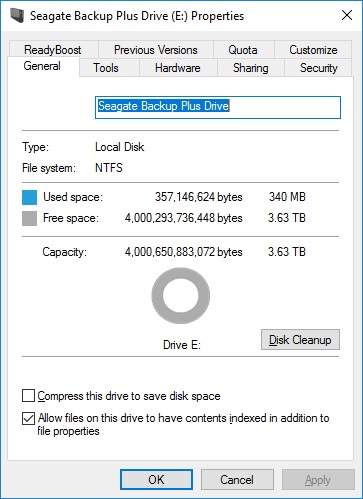This screenshot has width=363, height=499.
Task: Click the 'Drive E:' label
Action: click(x=182, y=345)
